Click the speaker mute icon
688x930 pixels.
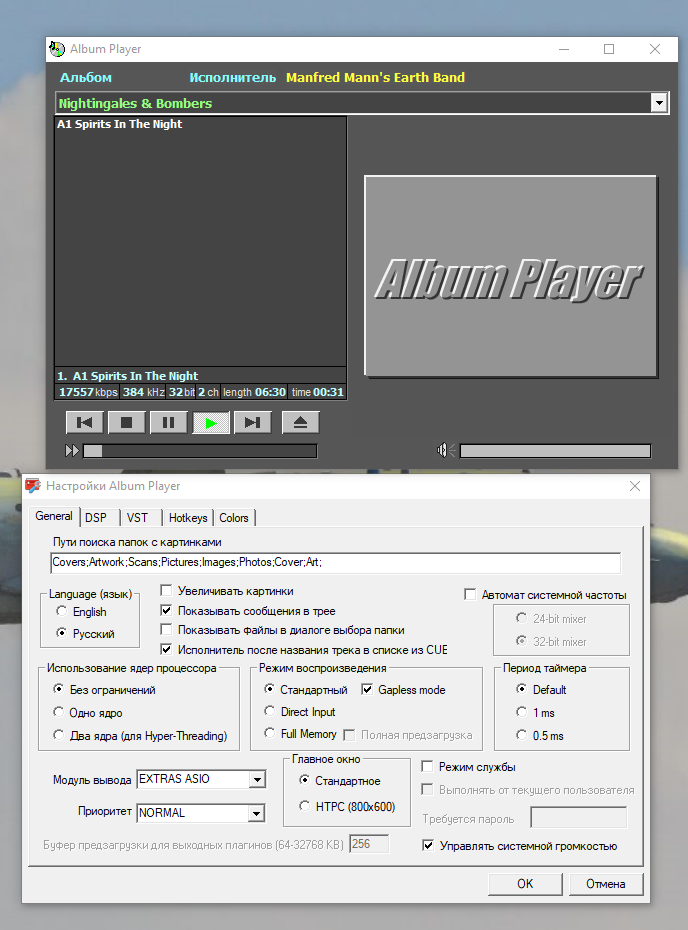point(445,451)
